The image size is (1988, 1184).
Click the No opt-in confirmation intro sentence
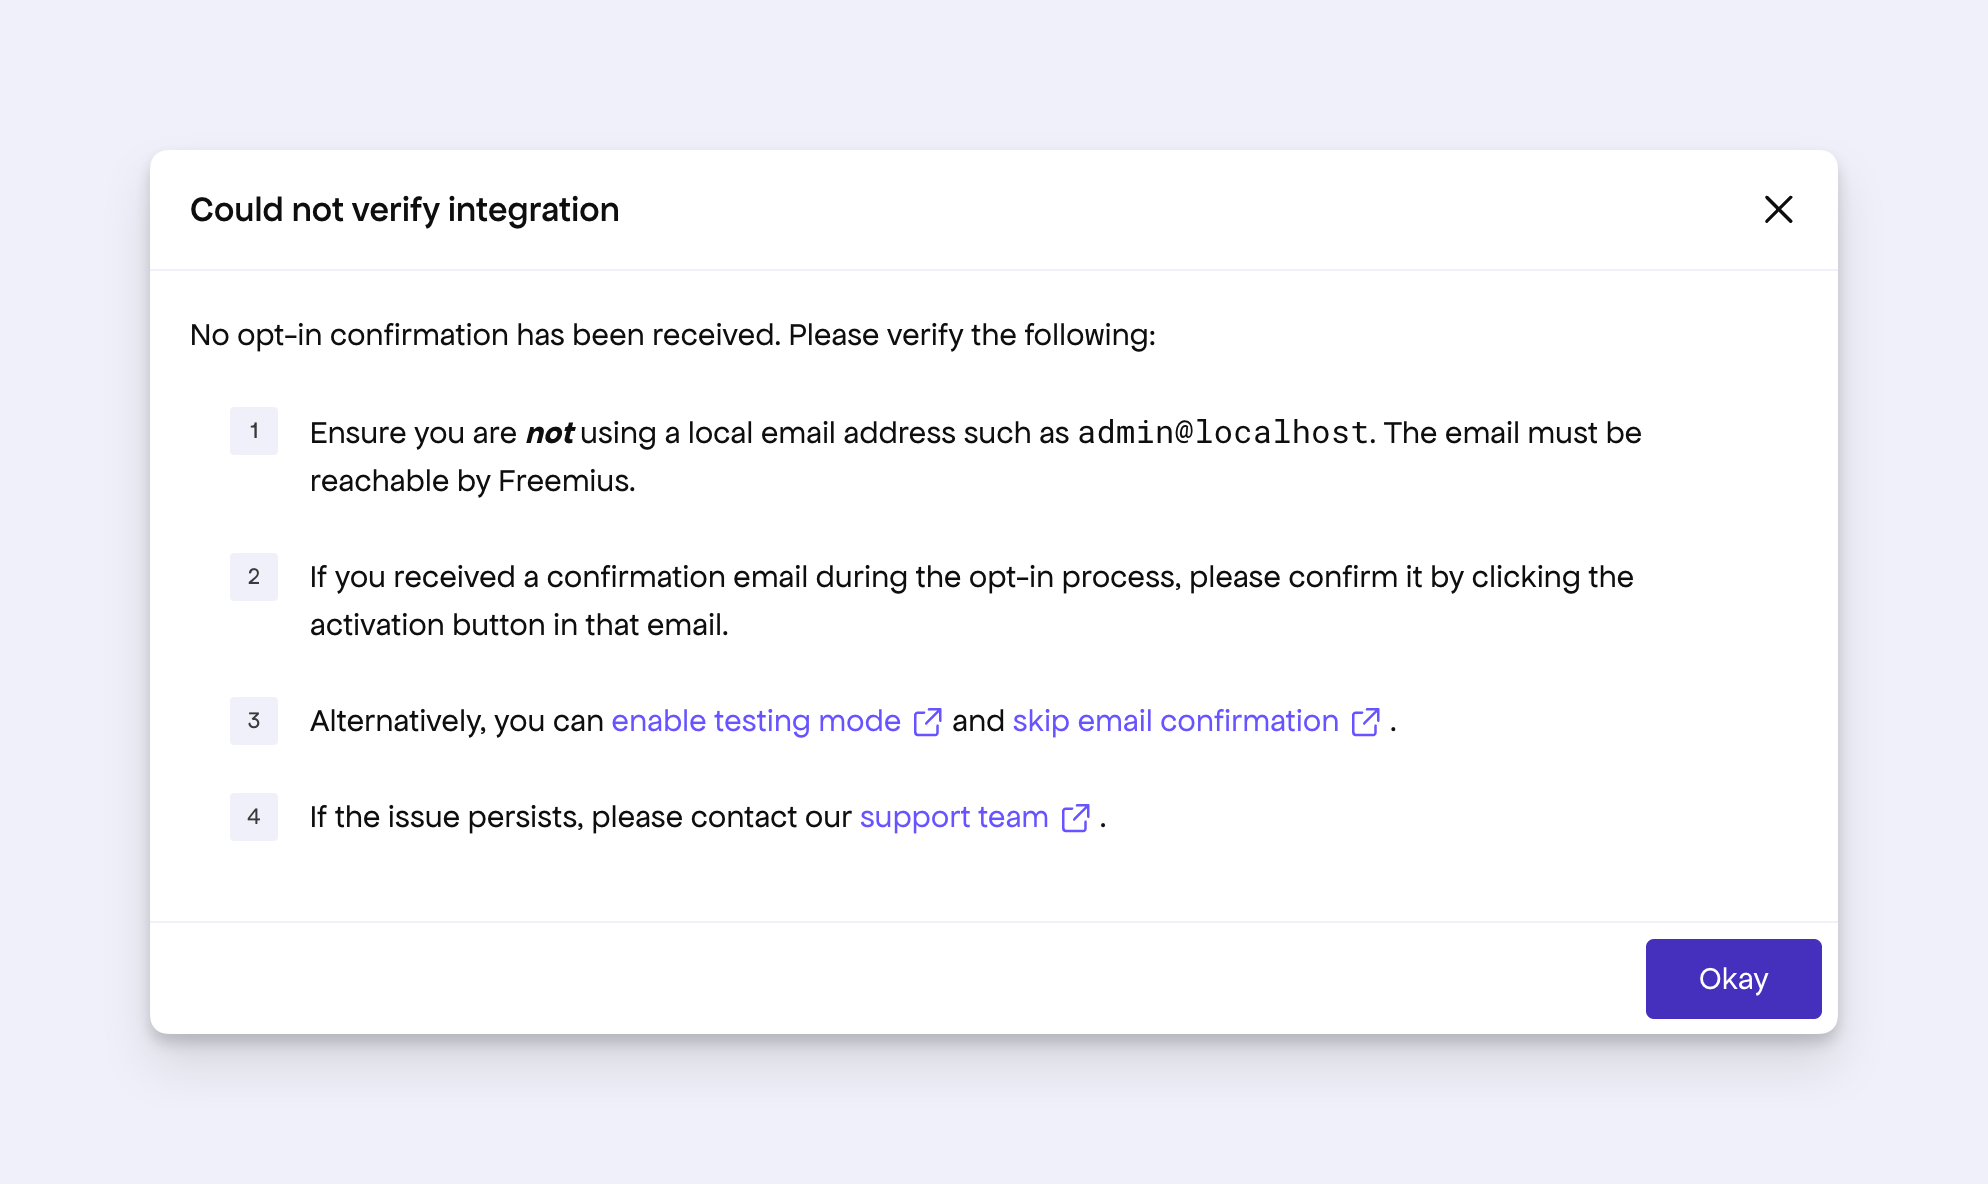[672, 335]
